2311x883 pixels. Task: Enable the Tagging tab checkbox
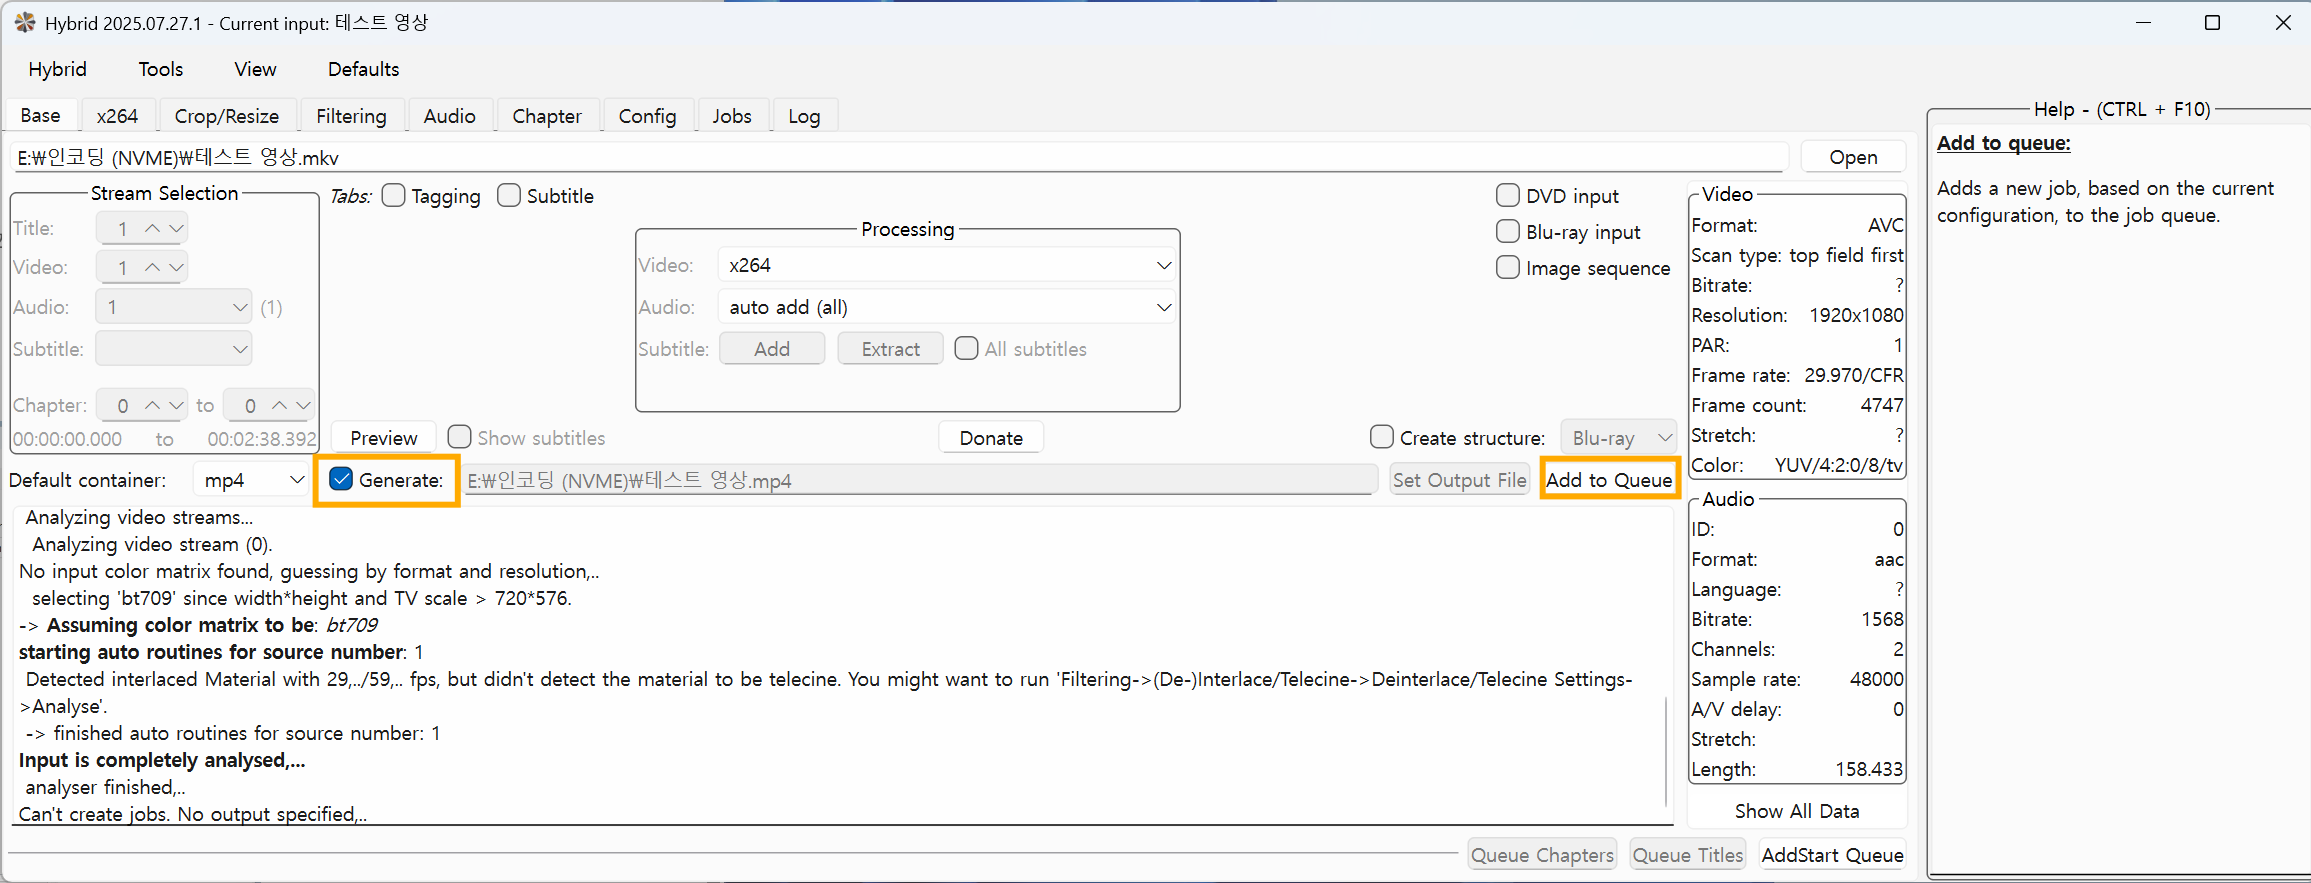click(394, 195)
